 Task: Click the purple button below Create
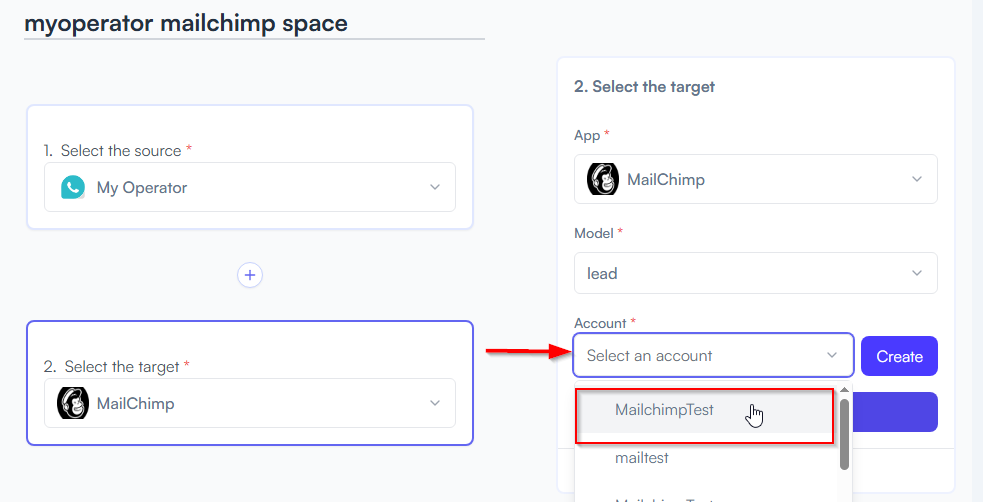click(898, 412)
